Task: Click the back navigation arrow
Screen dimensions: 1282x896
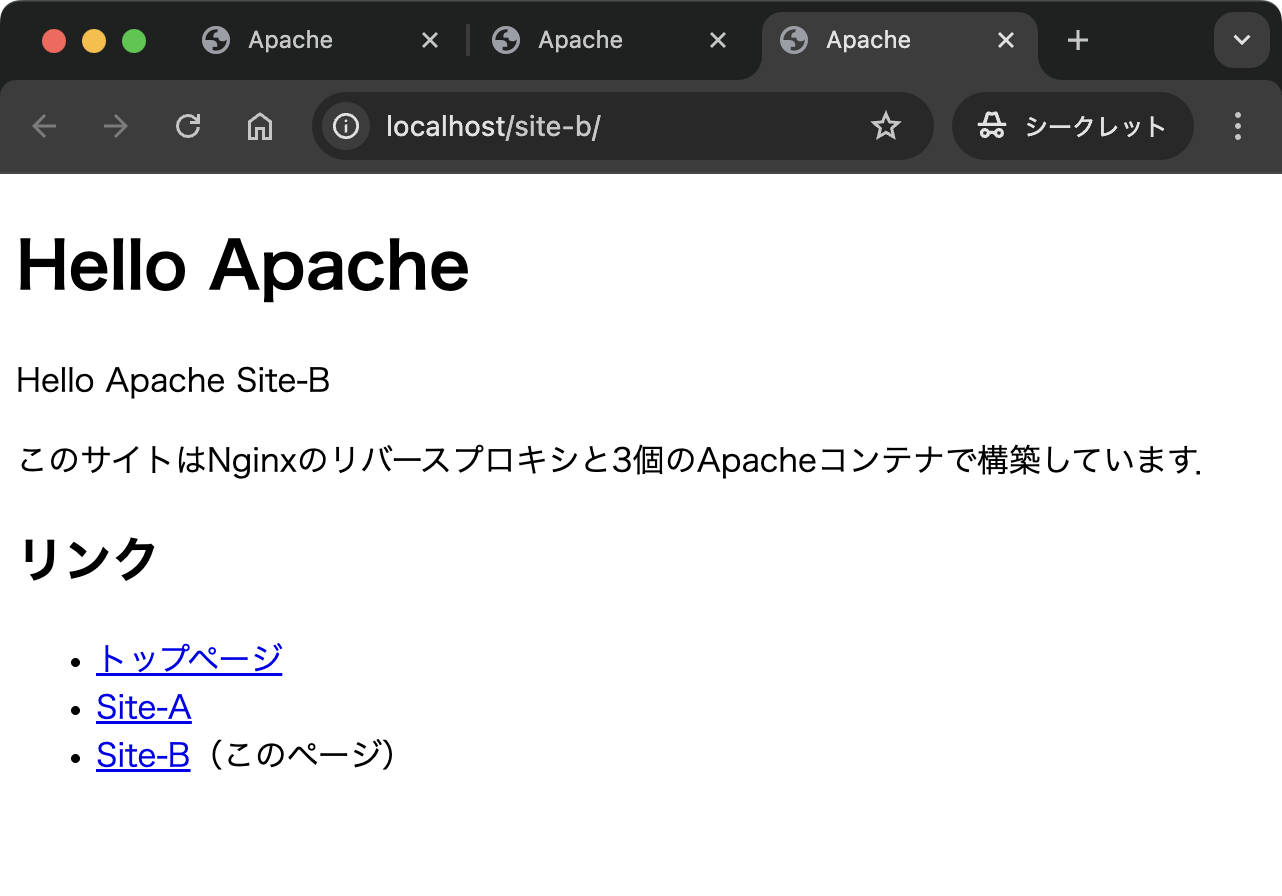Action: coord(44,126)
